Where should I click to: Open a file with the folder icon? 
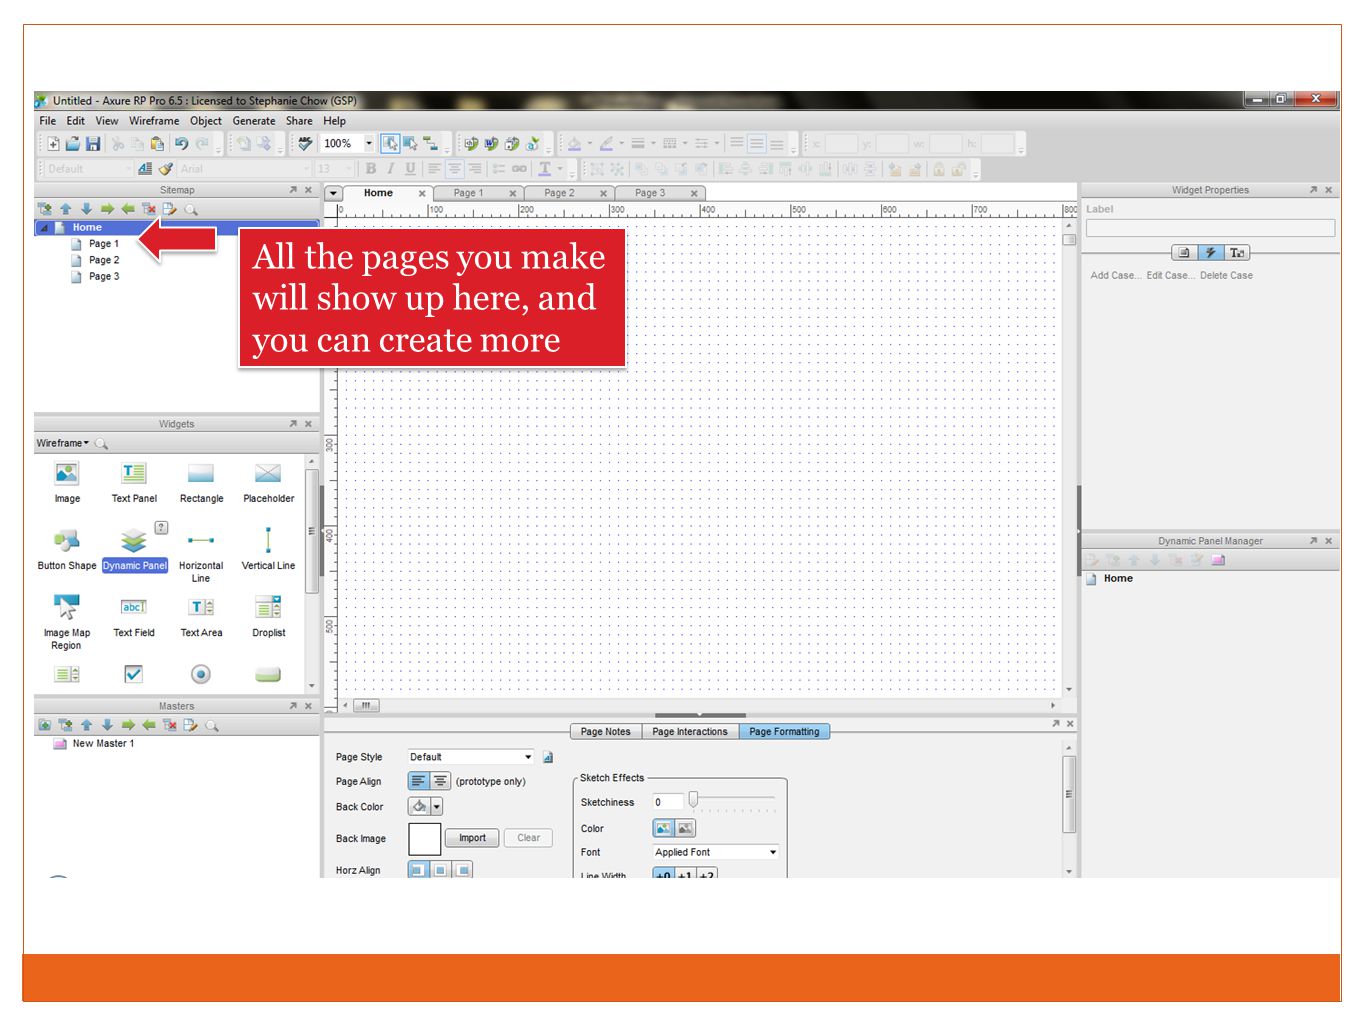[x=72, y=144]
